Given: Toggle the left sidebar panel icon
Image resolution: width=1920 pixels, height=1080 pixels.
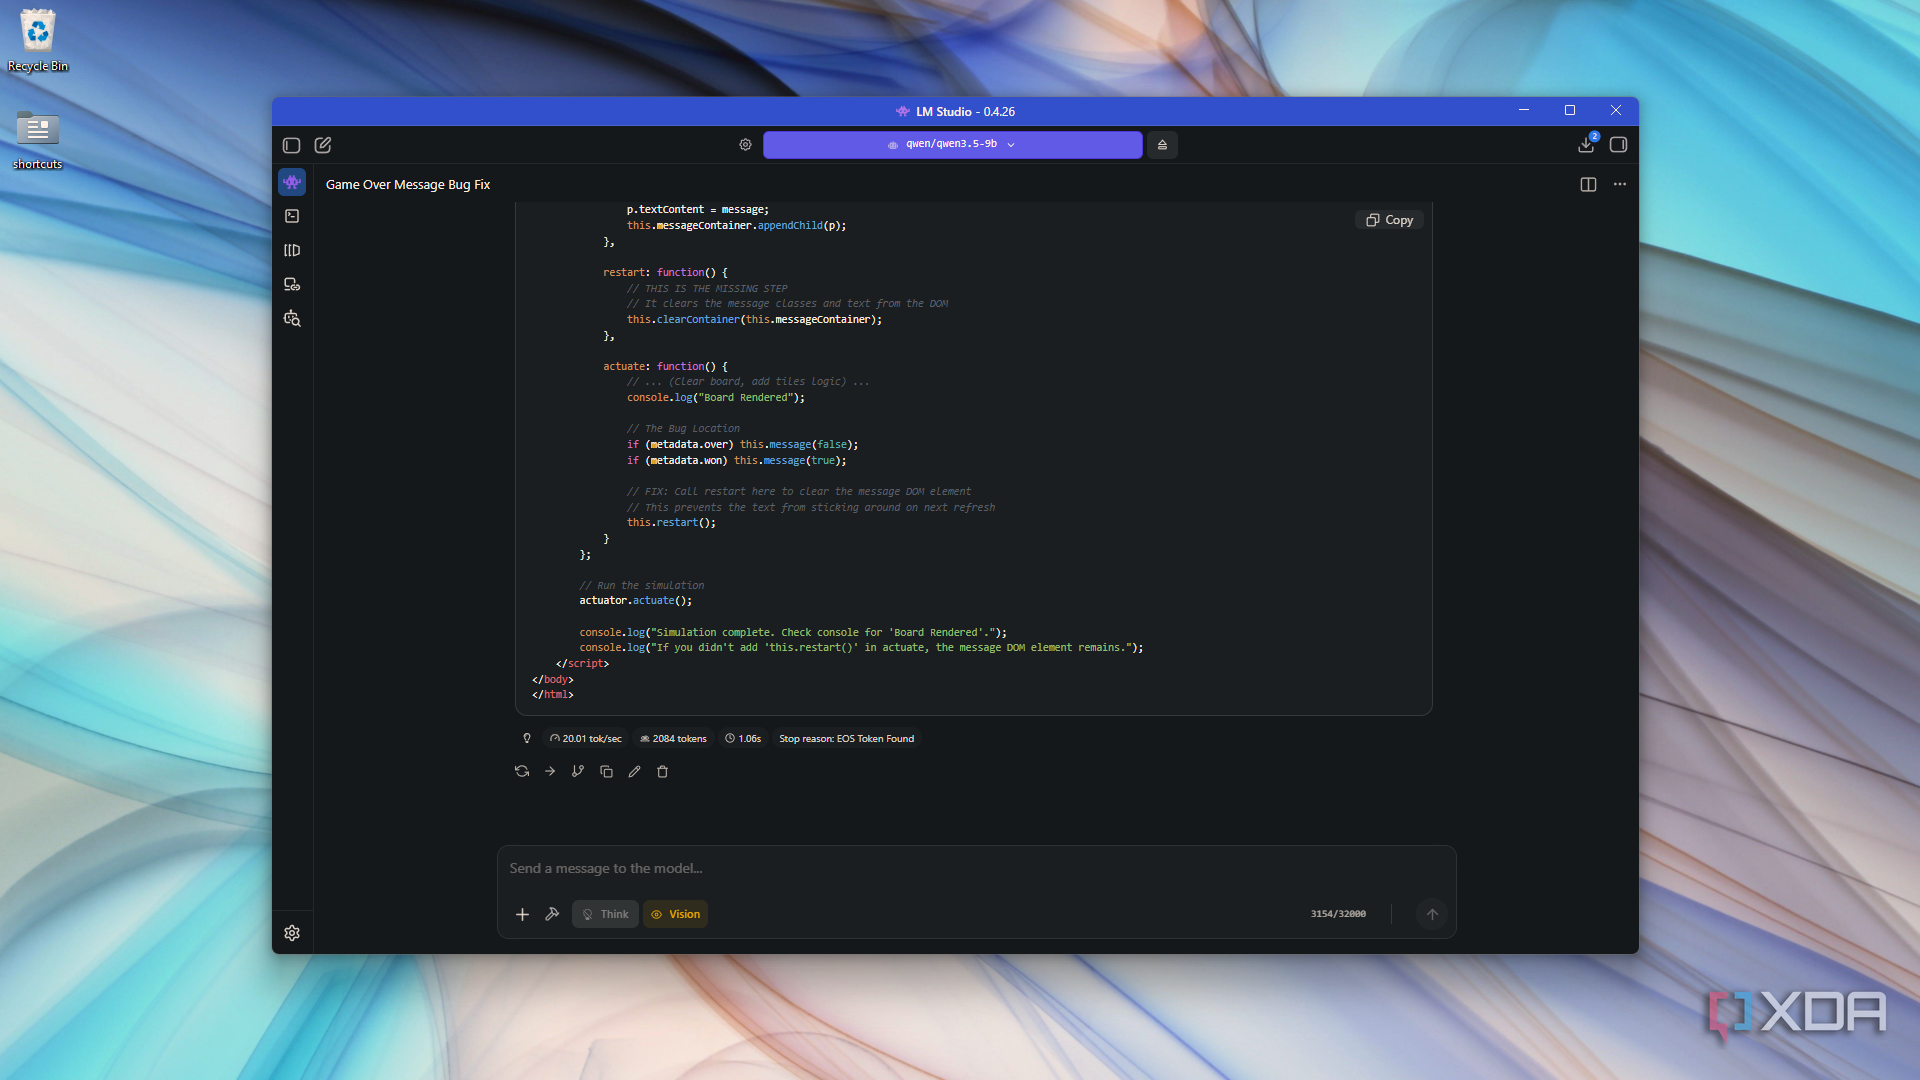Looking at the screenshot, I should pos(291,145).
